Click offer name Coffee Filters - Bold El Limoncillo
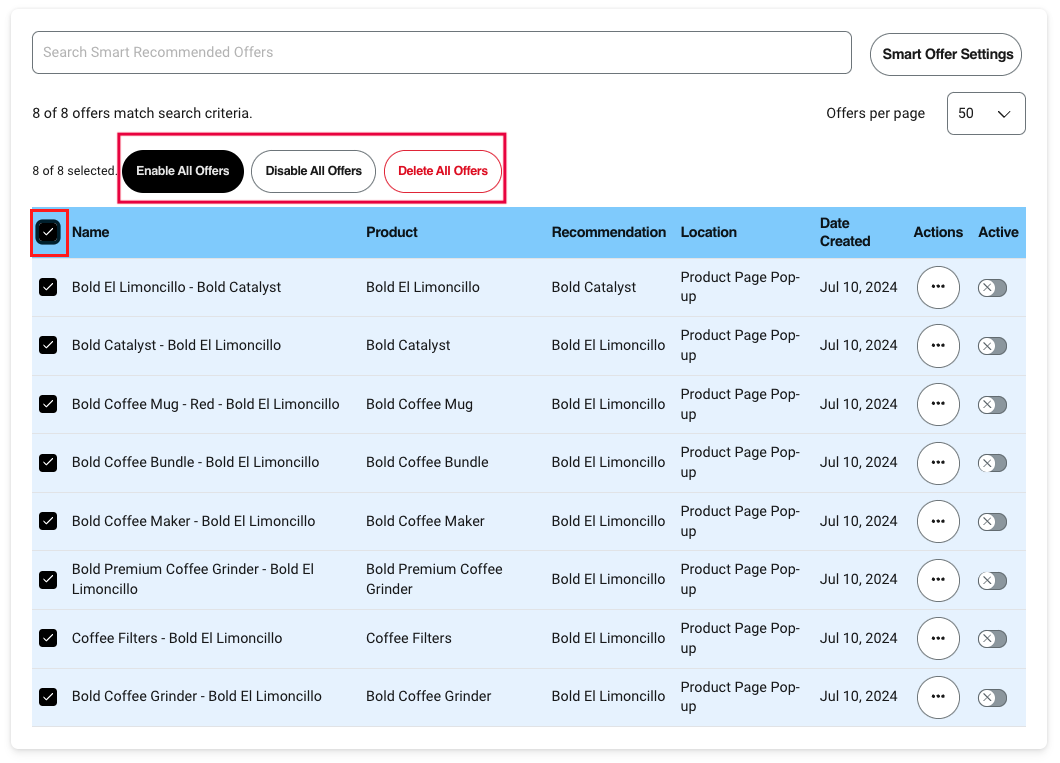Viewport: 1060px width, 763px height. click(x=177, y=638)
